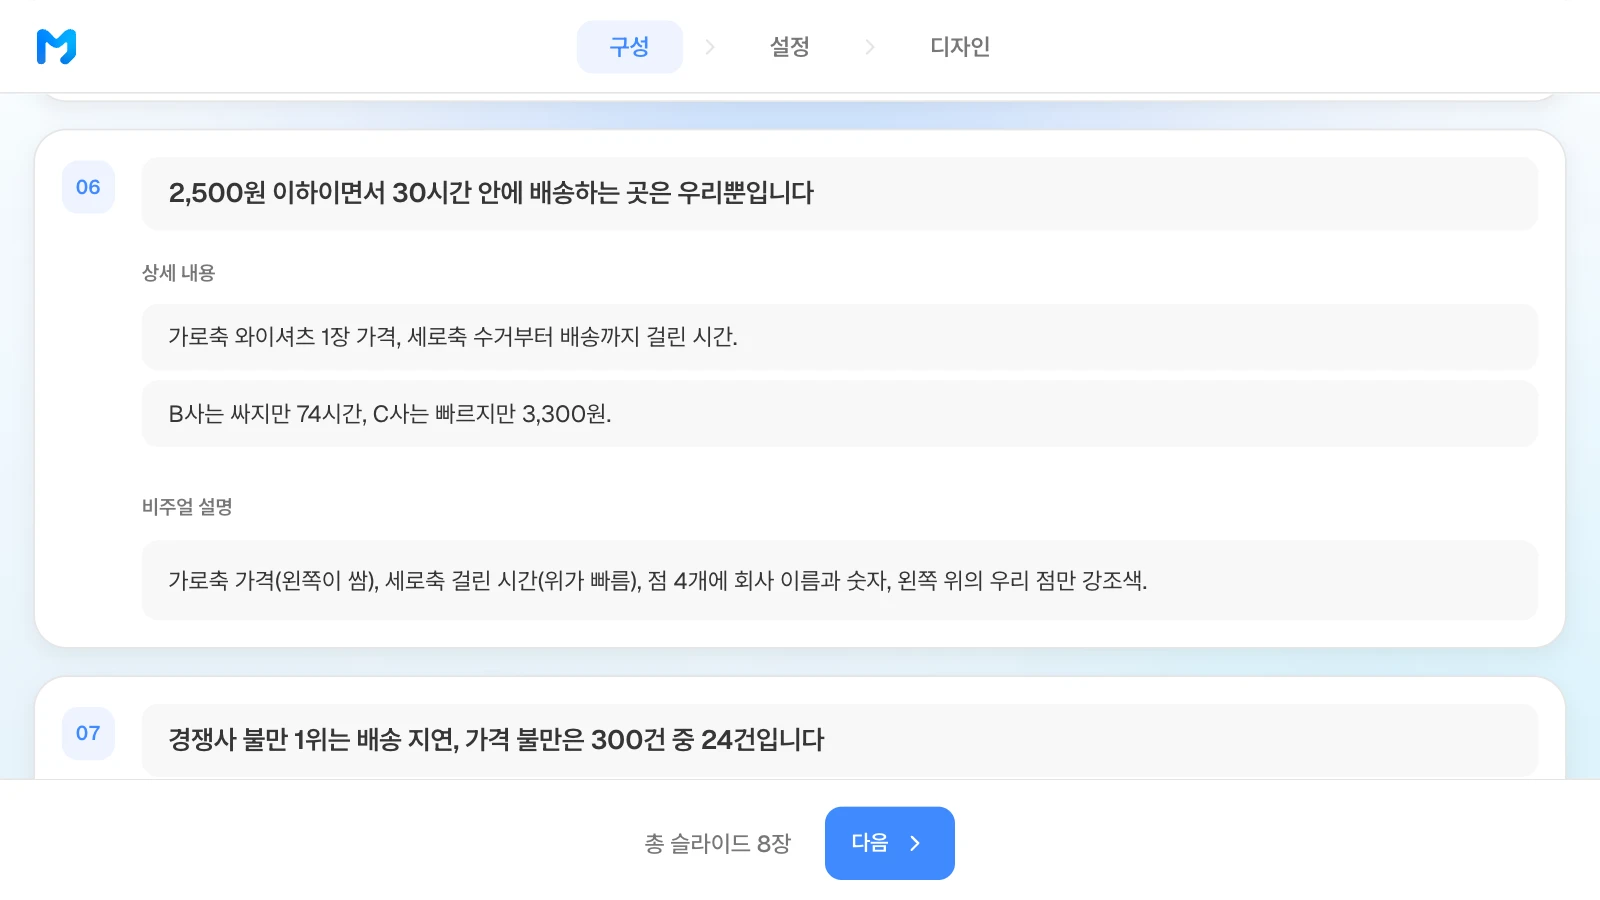Edit slide 06 title field about 2,500원
The height and width of the screenshot is (900, 1600).
coord(840,193)
